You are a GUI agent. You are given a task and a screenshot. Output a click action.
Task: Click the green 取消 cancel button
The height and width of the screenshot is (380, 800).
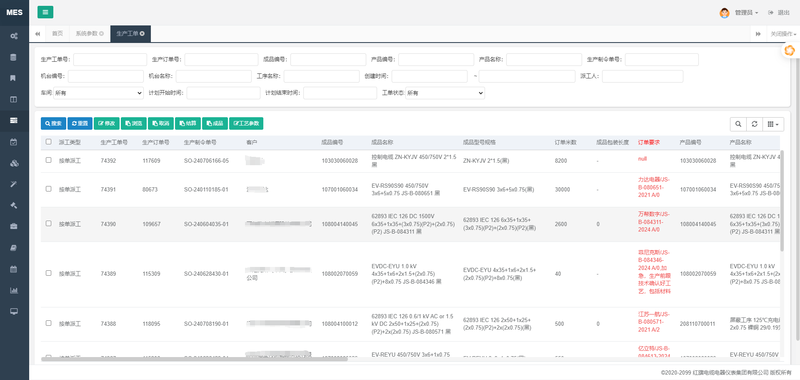tap(161, 123)
